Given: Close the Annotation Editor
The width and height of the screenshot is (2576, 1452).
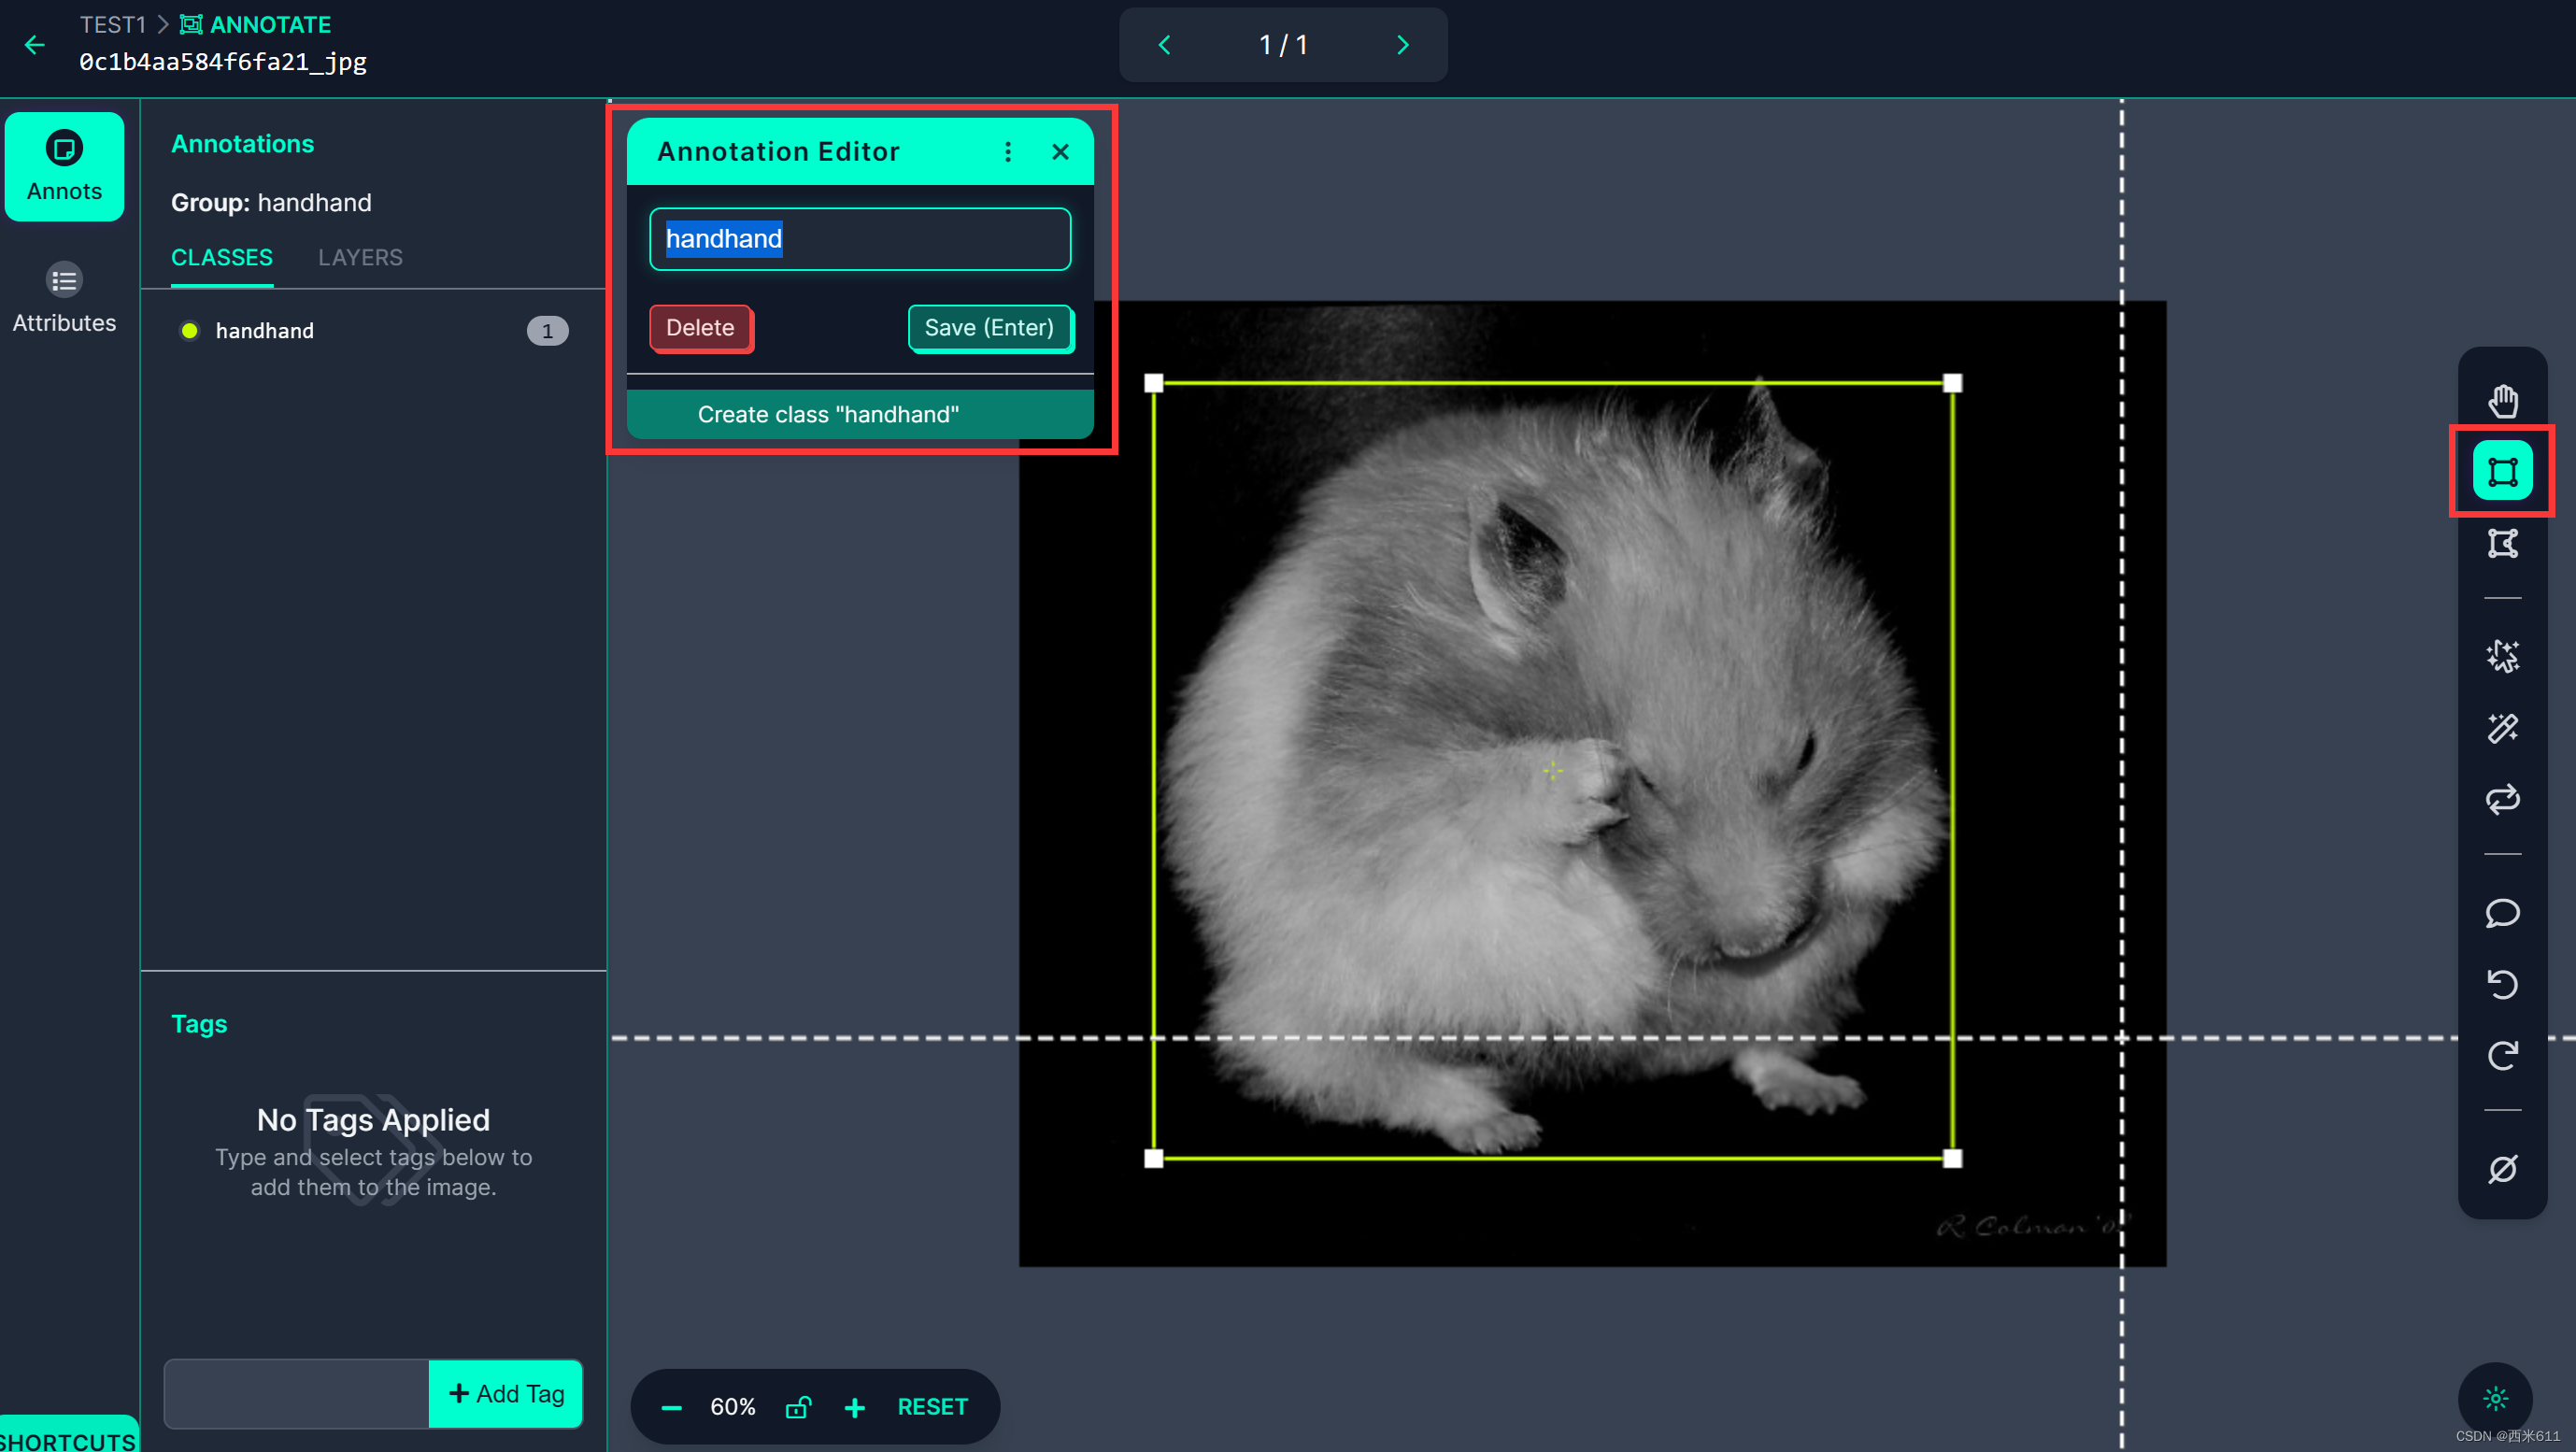Looking at the screenshot, I should click(x=1060, y=152).
